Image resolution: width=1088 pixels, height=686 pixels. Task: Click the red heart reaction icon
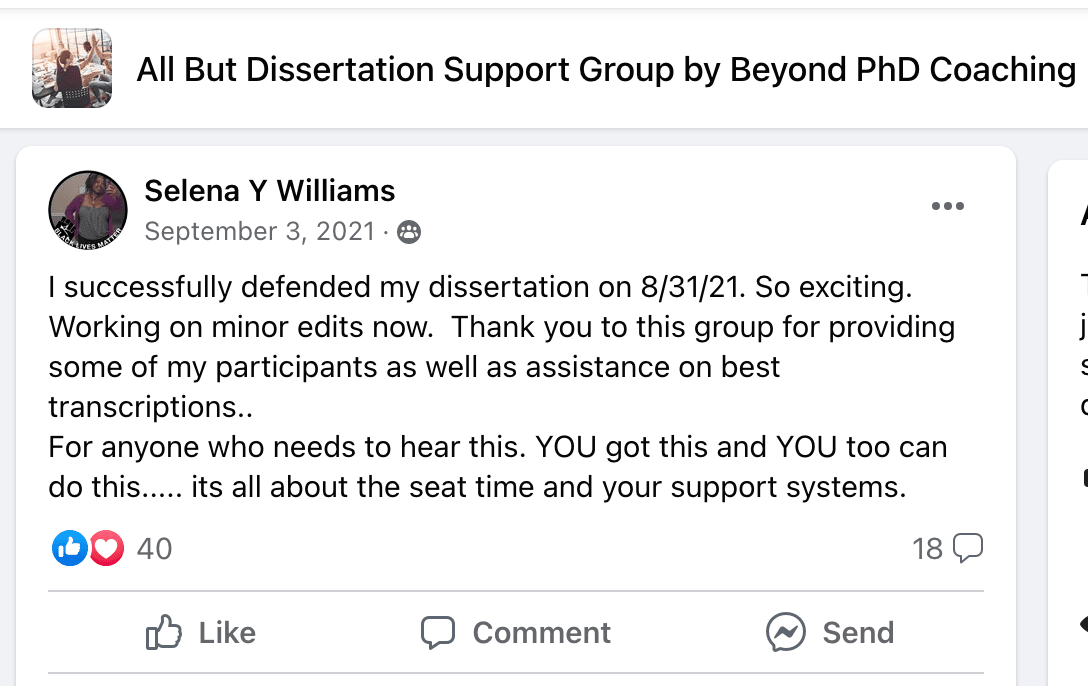click(x=106, y=548)
